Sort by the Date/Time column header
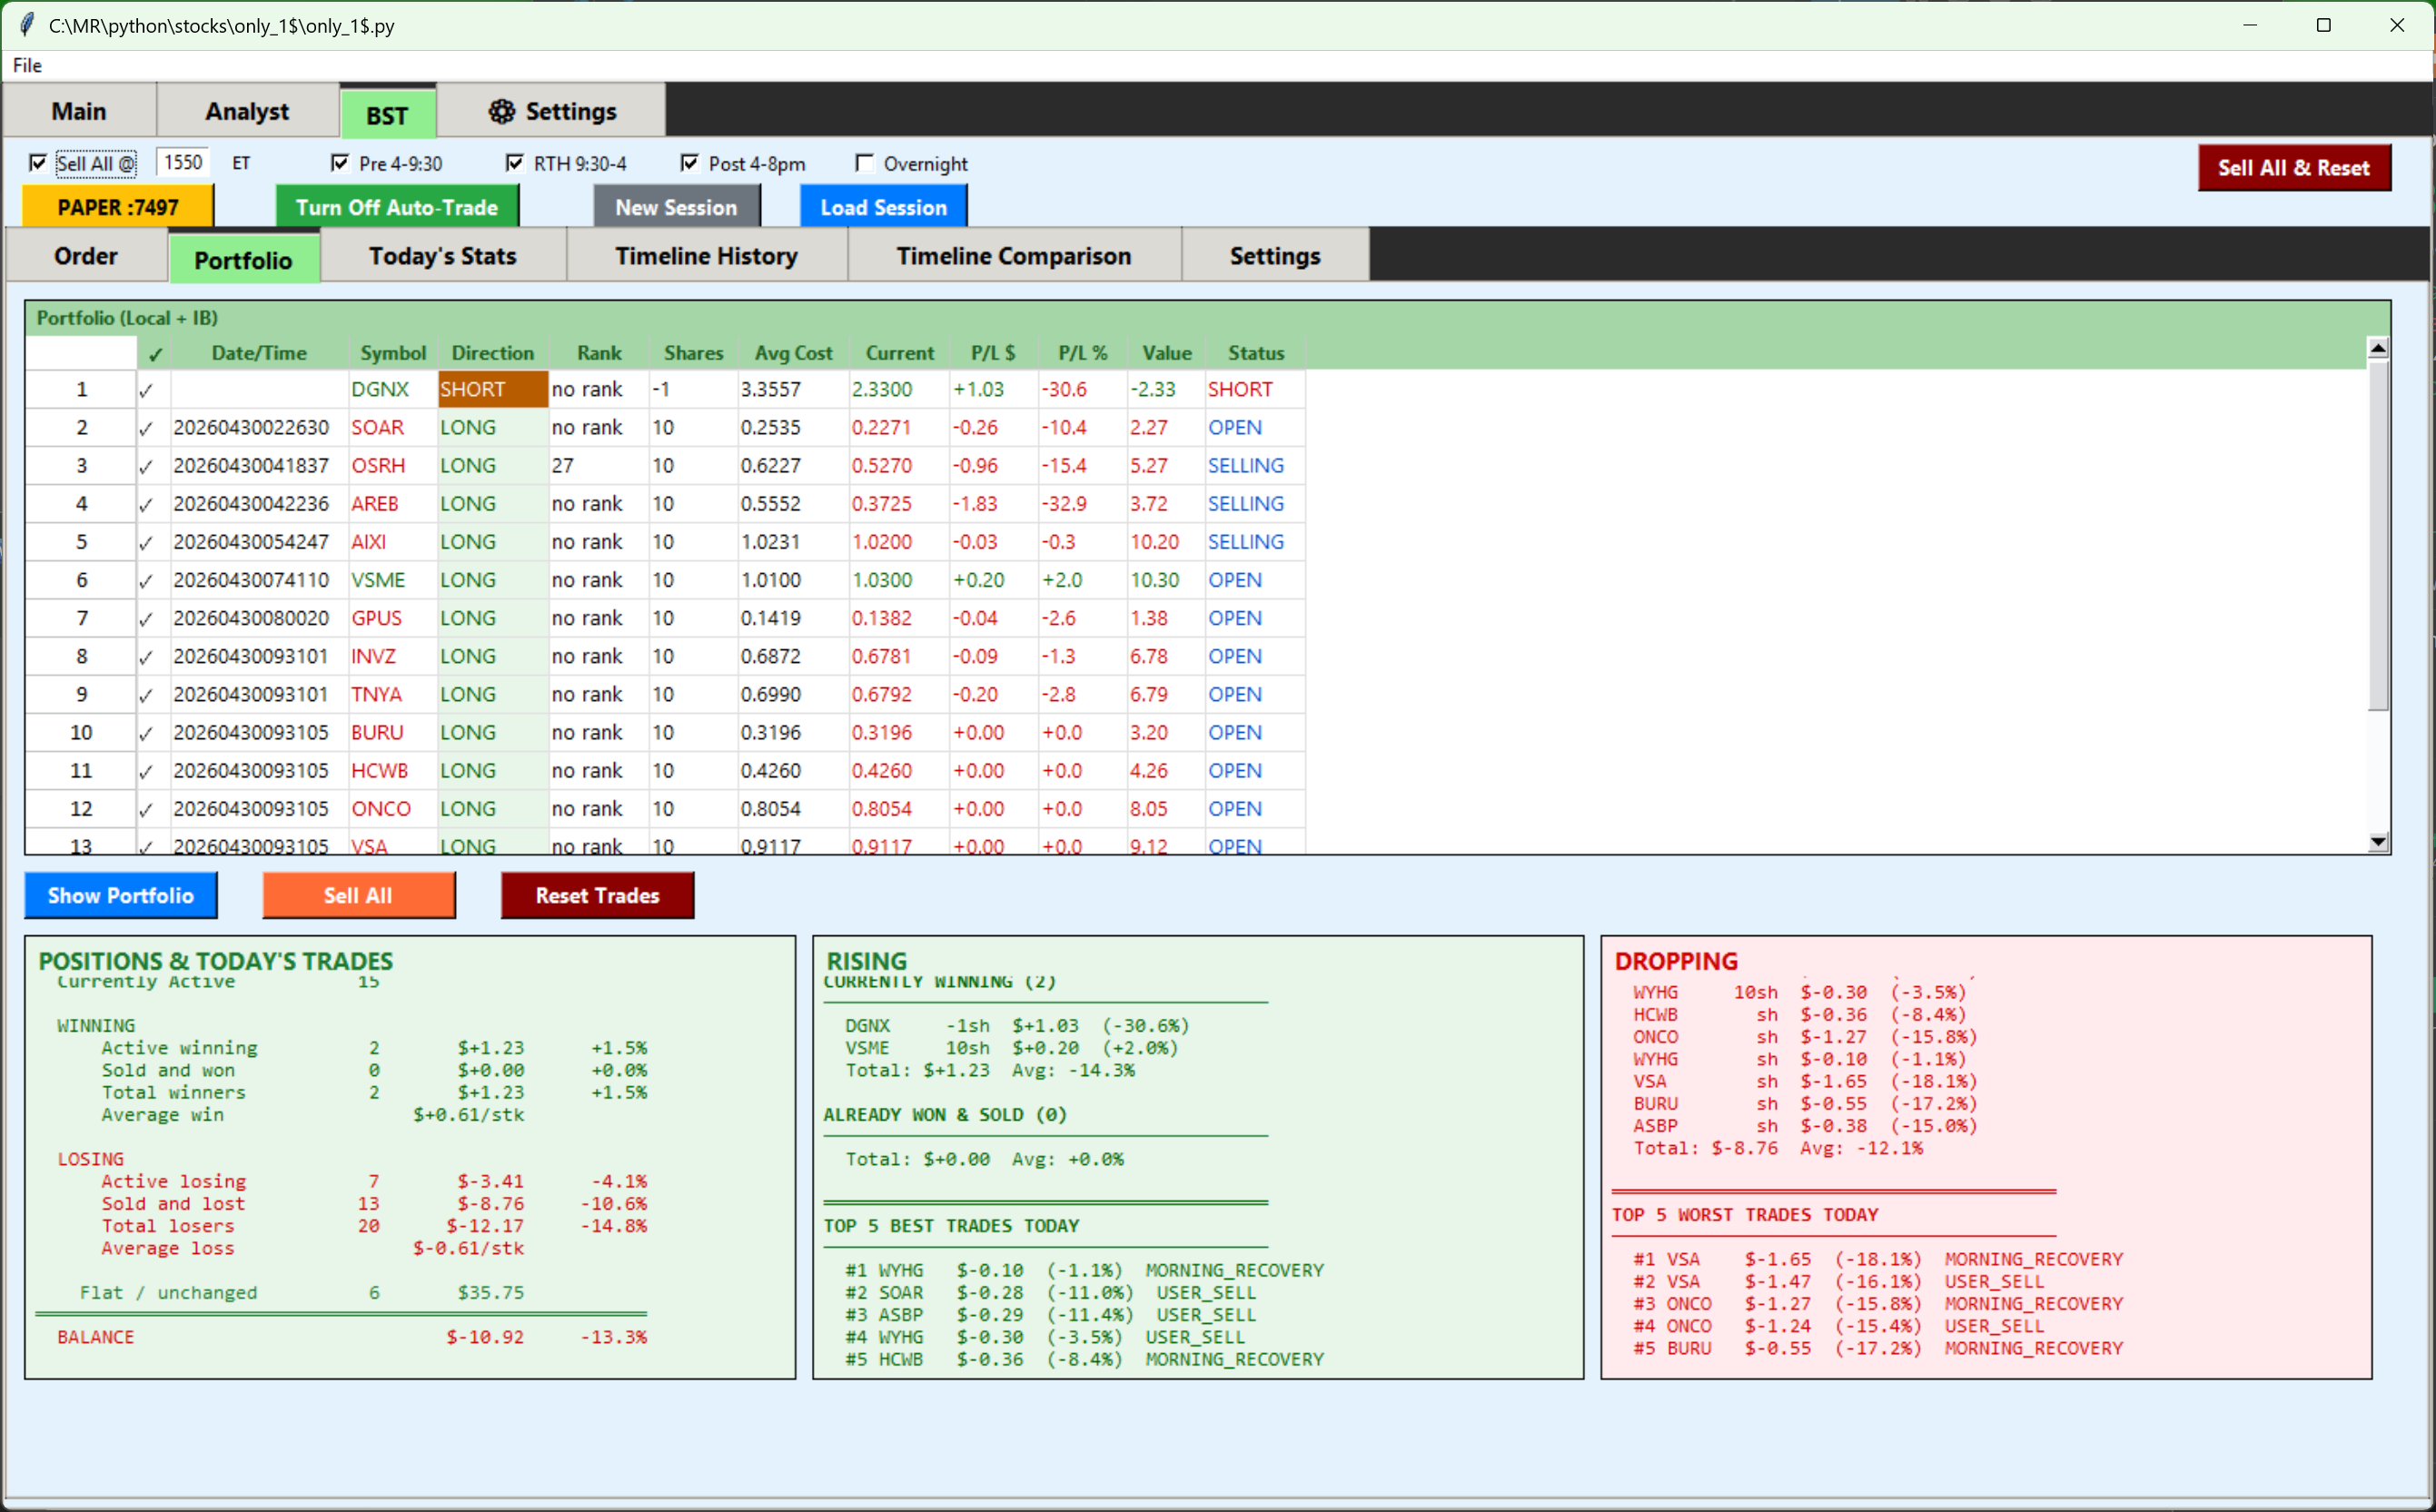2436x1512 pixels. [x=259, y=353]
